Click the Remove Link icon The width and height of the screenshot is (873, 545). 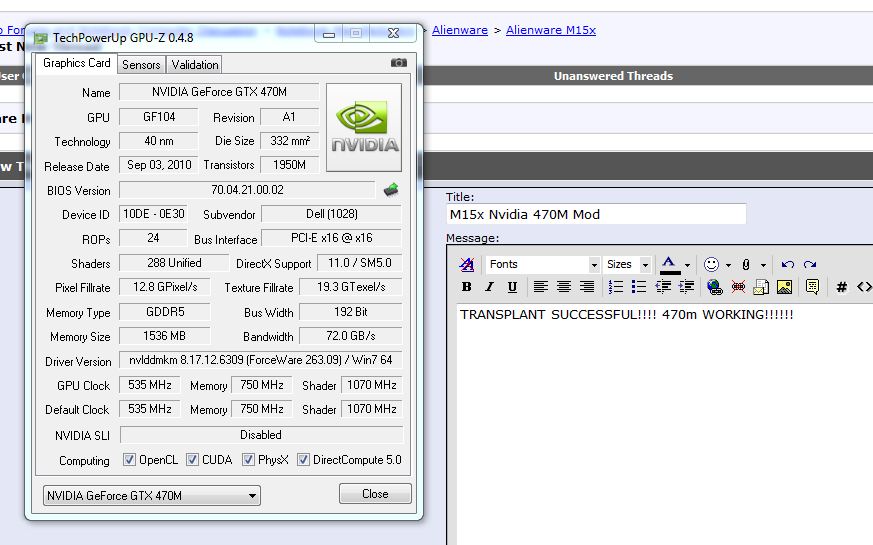pyautogui.click(x=738, y=287)
